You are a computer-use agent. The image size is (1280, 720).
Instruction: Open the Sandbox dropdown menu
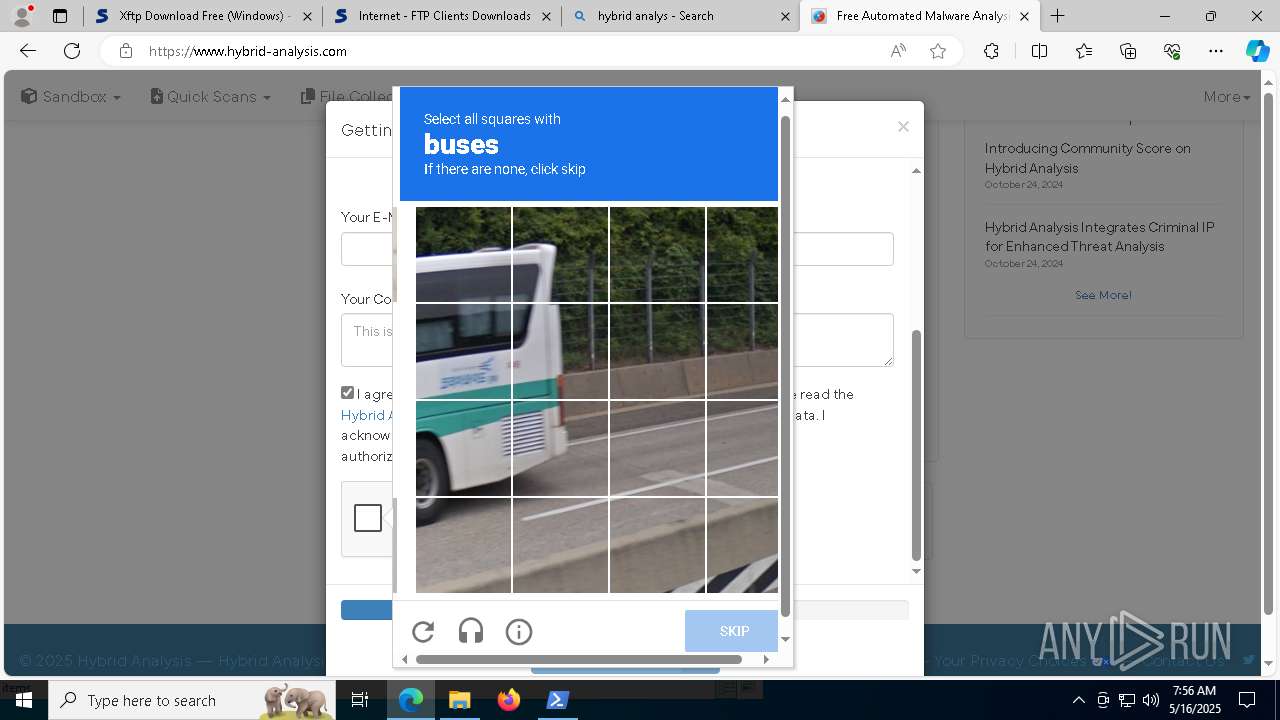click(x=71, y=97)
